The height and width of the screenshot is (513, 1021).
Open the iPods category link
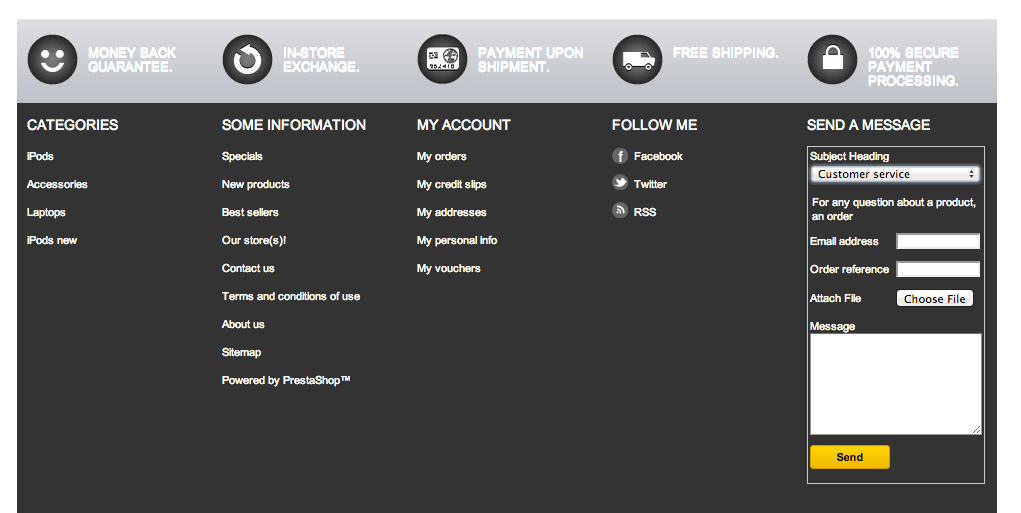click(40, 156)
